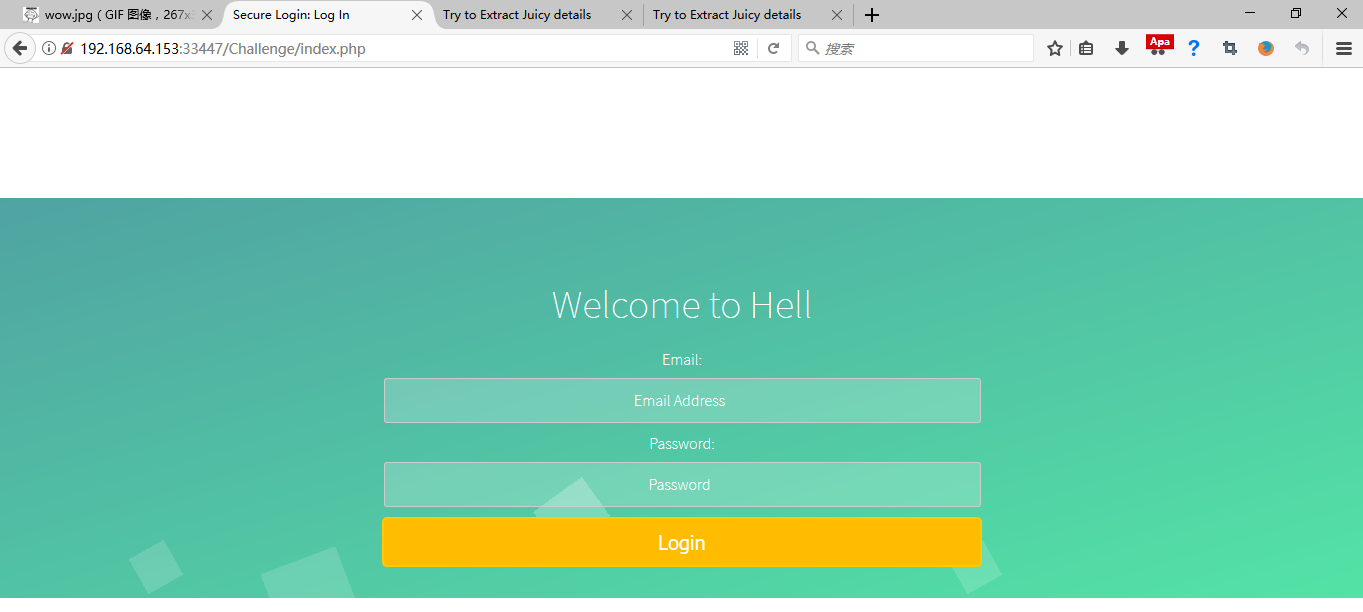
Task: Focus the URL address bar
Action: point(400,48)
